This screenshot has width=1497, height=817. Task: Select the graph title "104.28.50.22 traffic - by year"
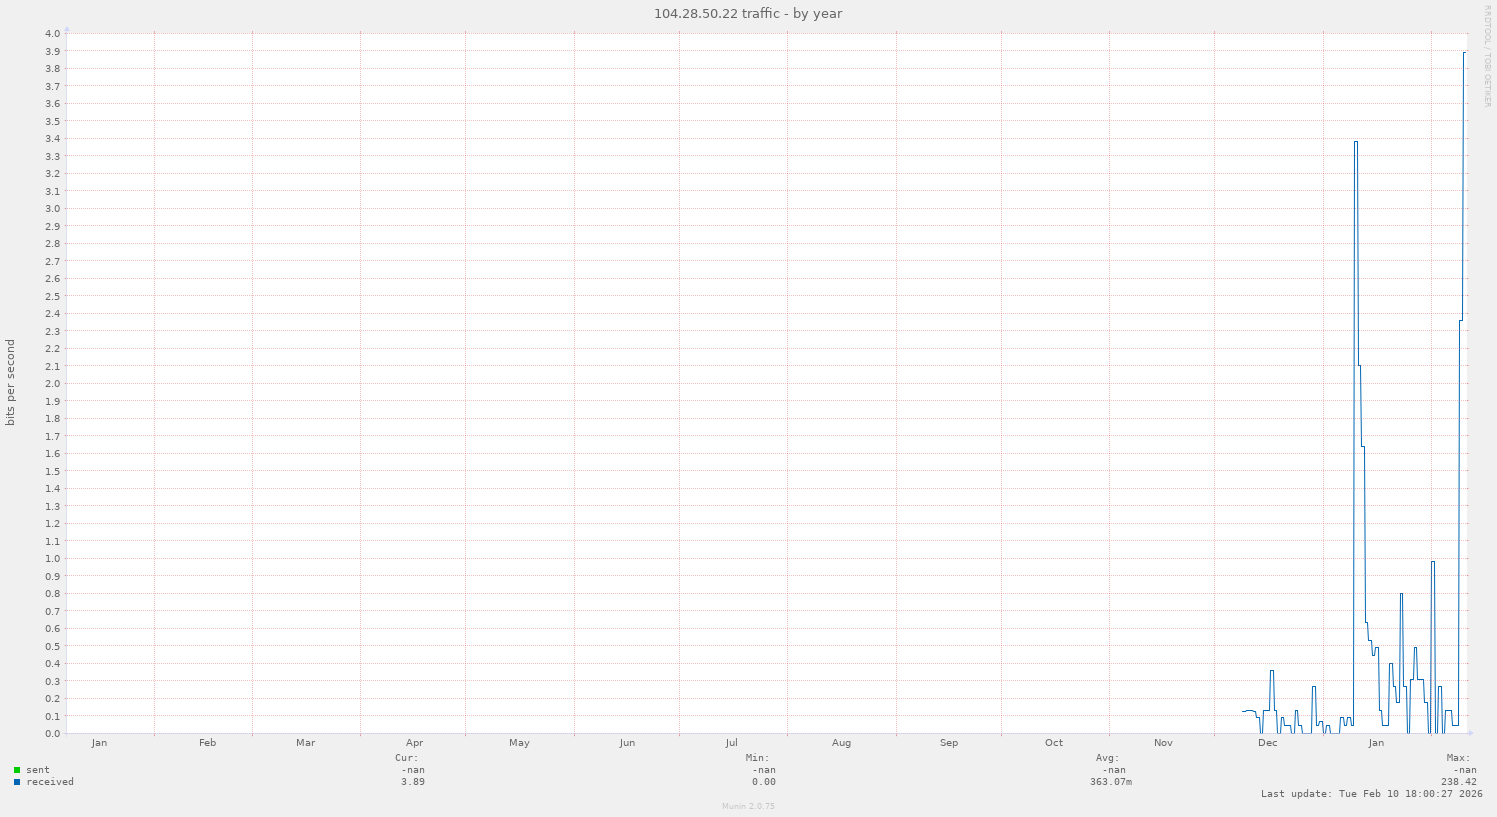(x=747, y=13)
